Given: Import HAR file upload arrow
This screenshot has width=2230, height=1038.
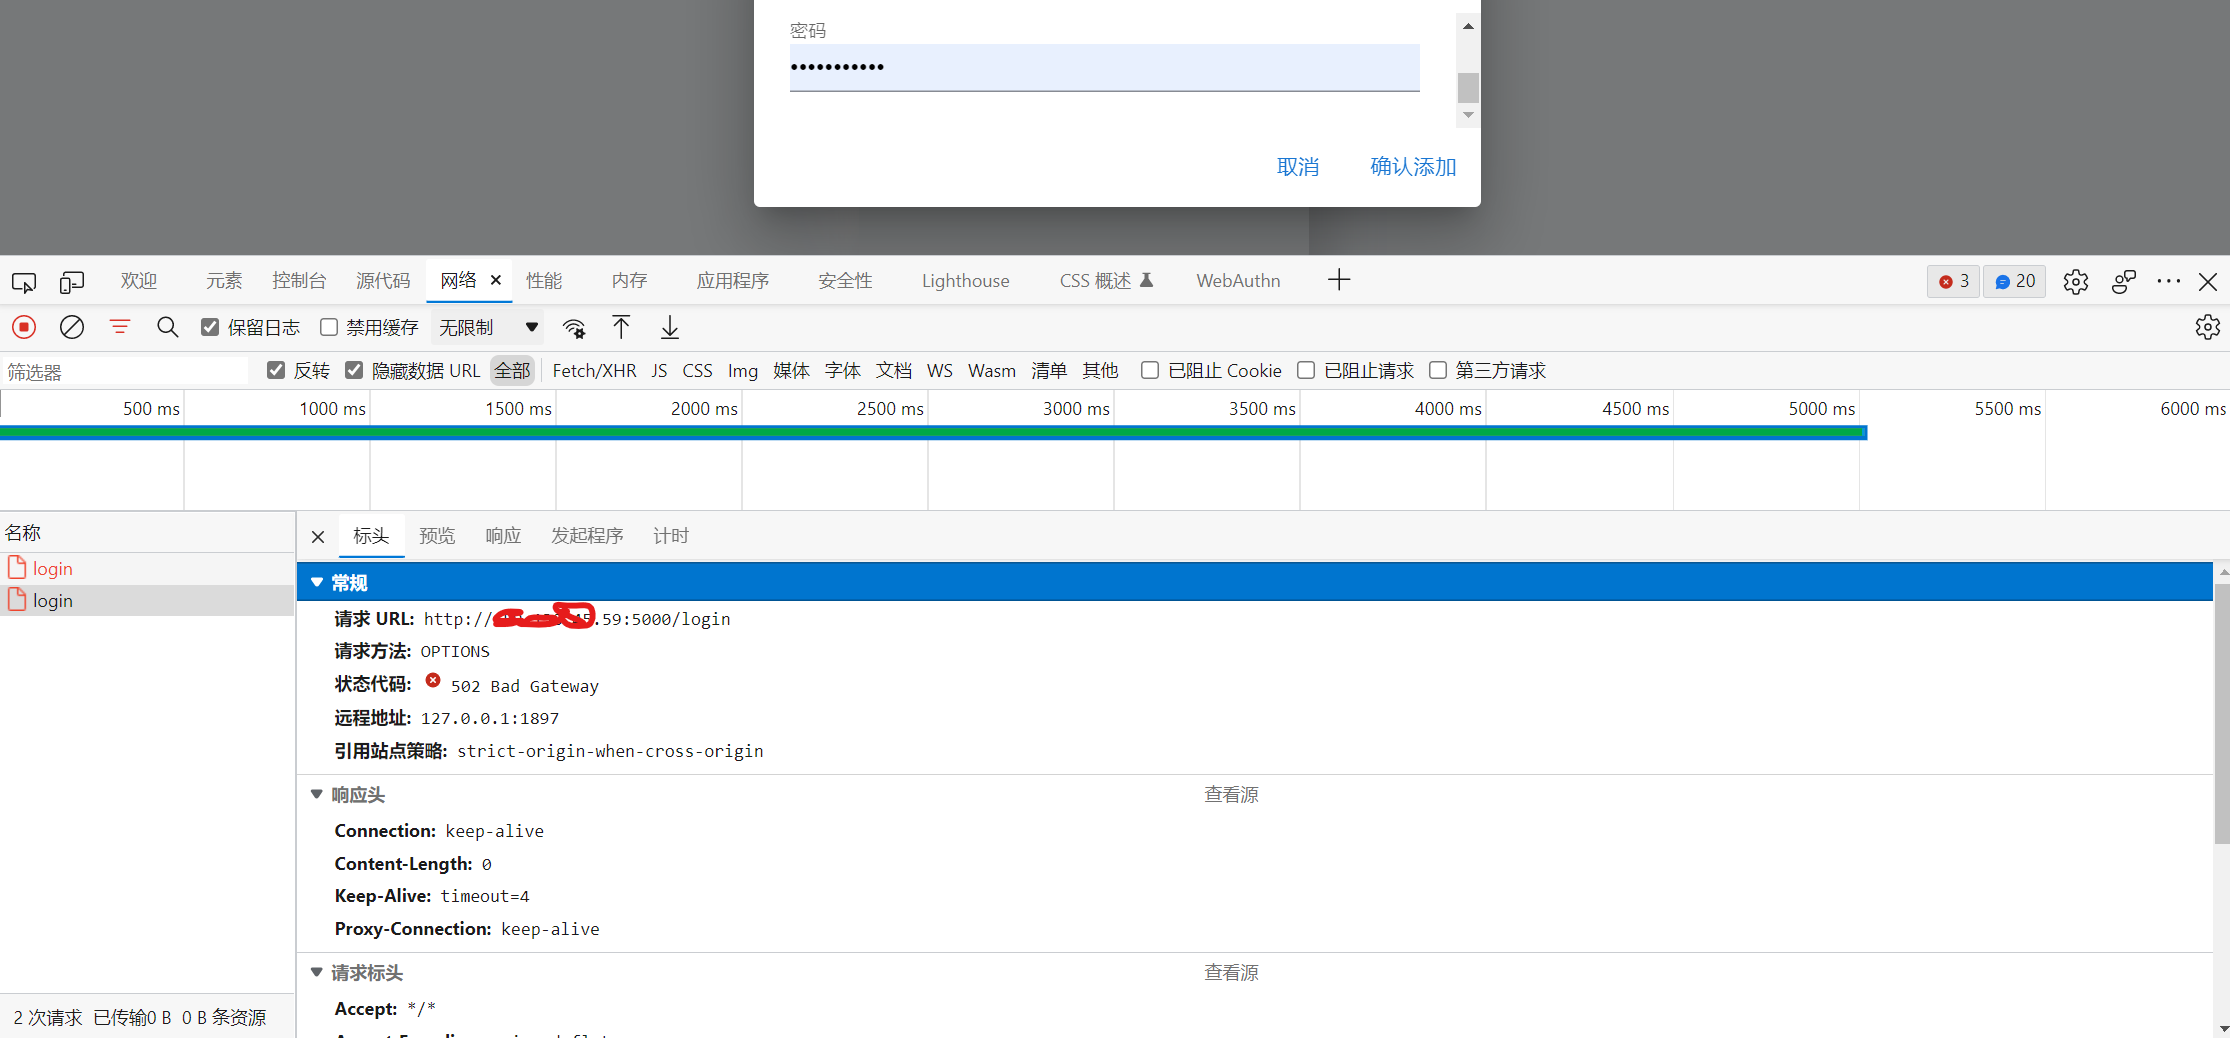Looking at the screenshot, I should 621,327.
